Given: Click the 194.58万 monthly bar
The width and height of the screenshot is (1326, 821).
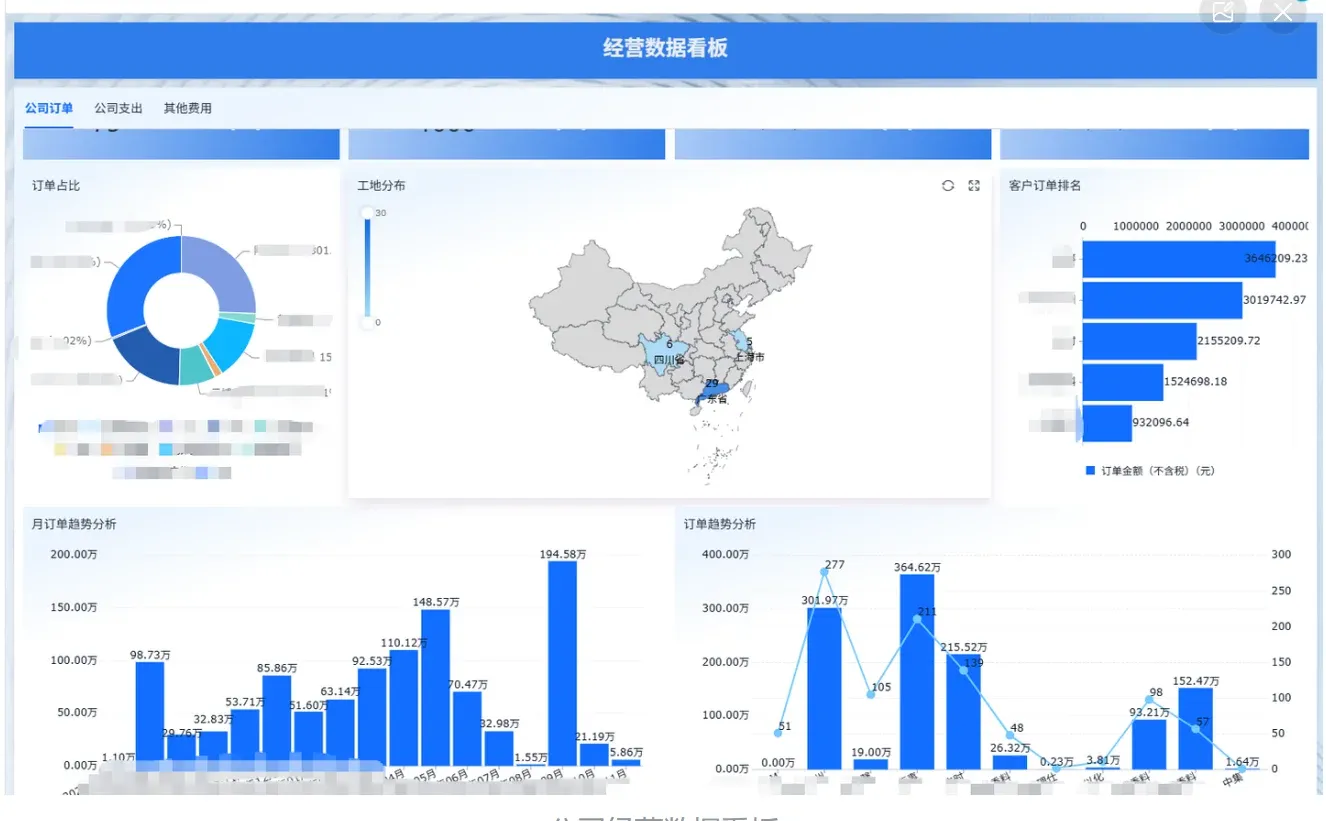Looking at the screenshot, I should tap(562, 663).
